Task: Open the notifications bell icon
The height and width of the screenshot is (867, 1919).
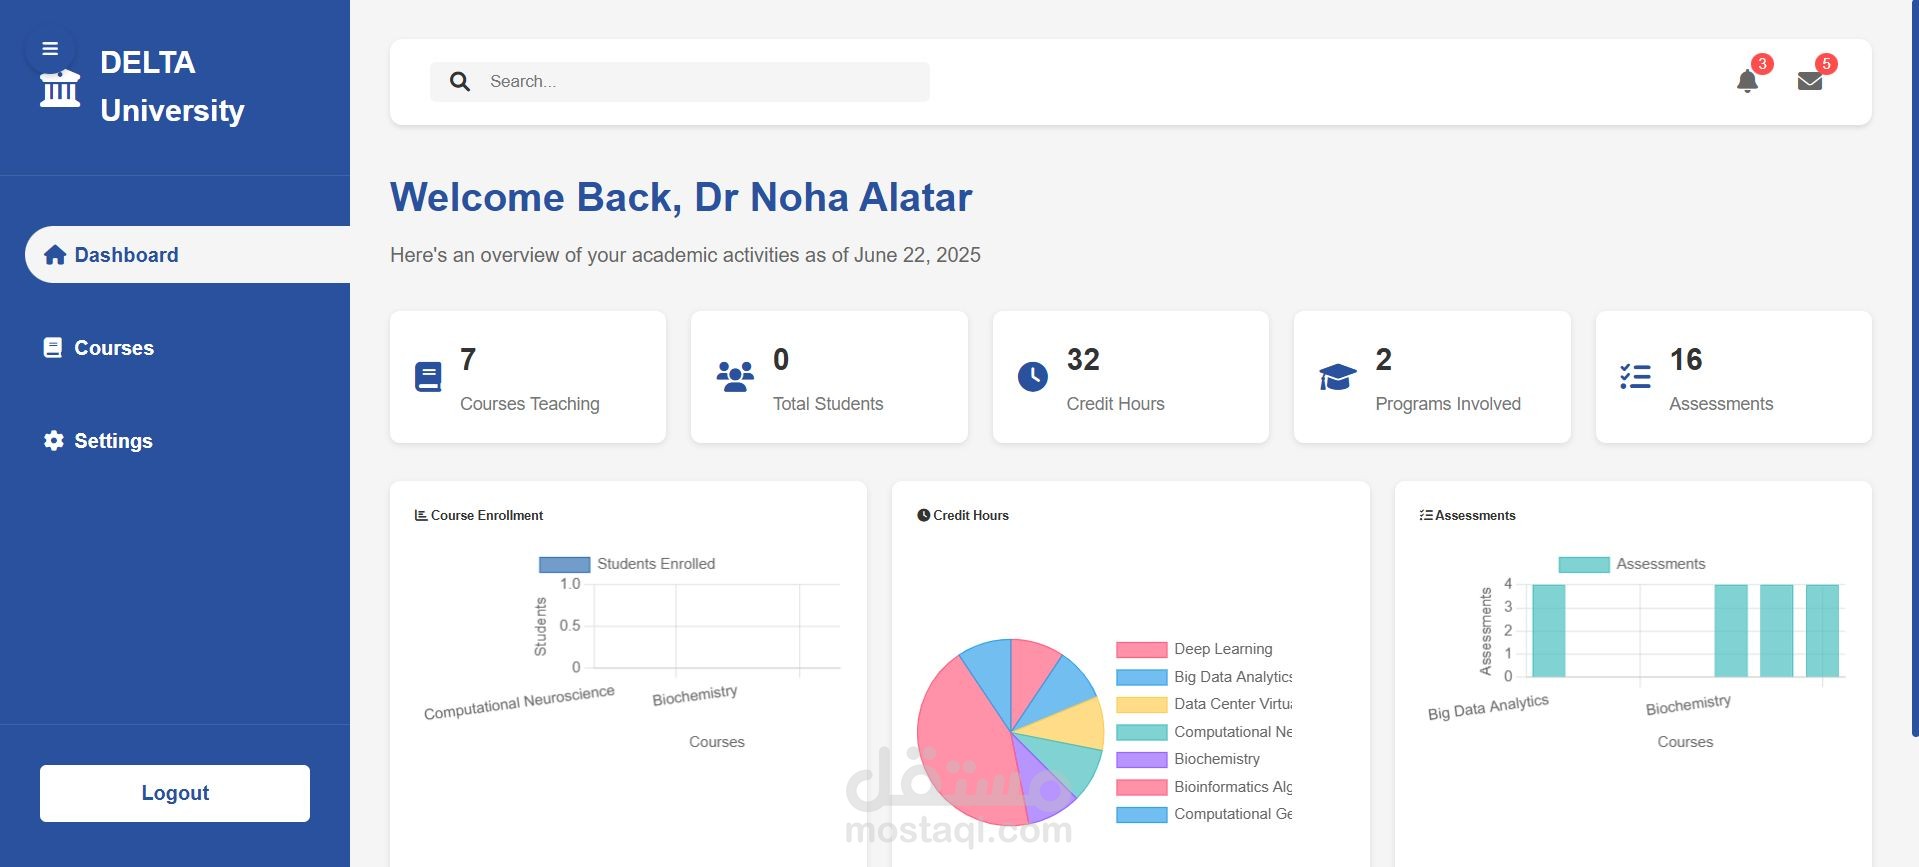Action: pyautogui.click(x=1747, y=81)
